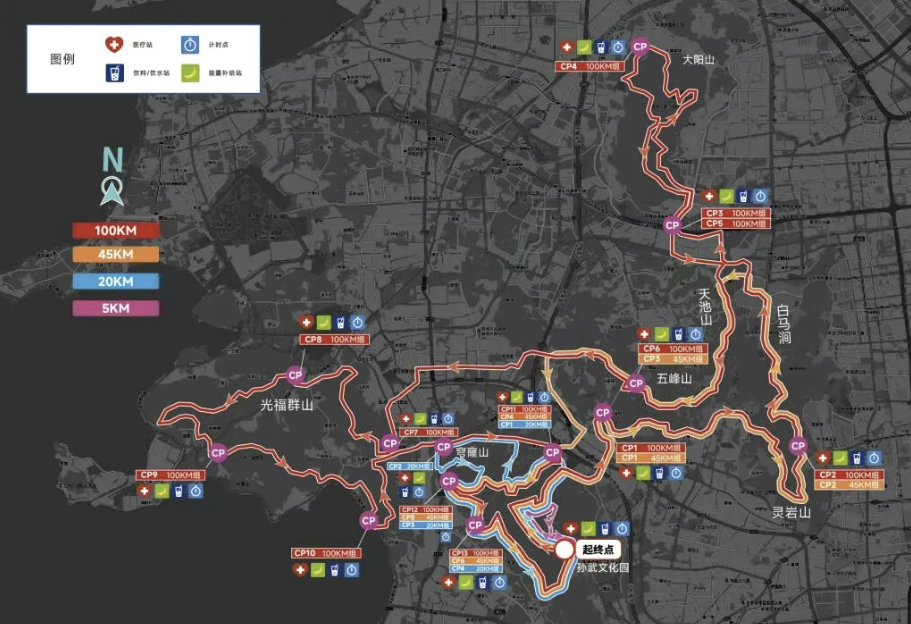The width and height of the screenshot is (911, 624).
Task: Click the stopwatch icon above the CP8 label
Action: [x=359, y=322]
